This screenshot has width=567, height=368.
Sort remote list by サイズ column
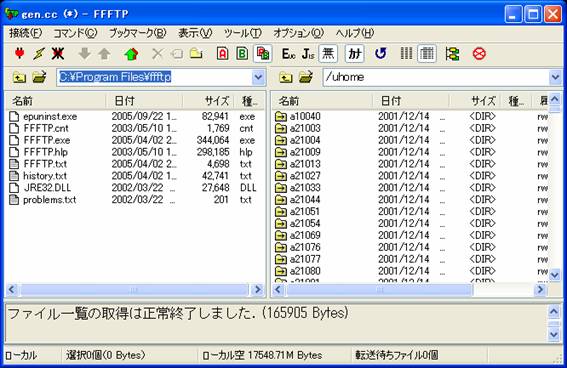(x=475, y=101)
